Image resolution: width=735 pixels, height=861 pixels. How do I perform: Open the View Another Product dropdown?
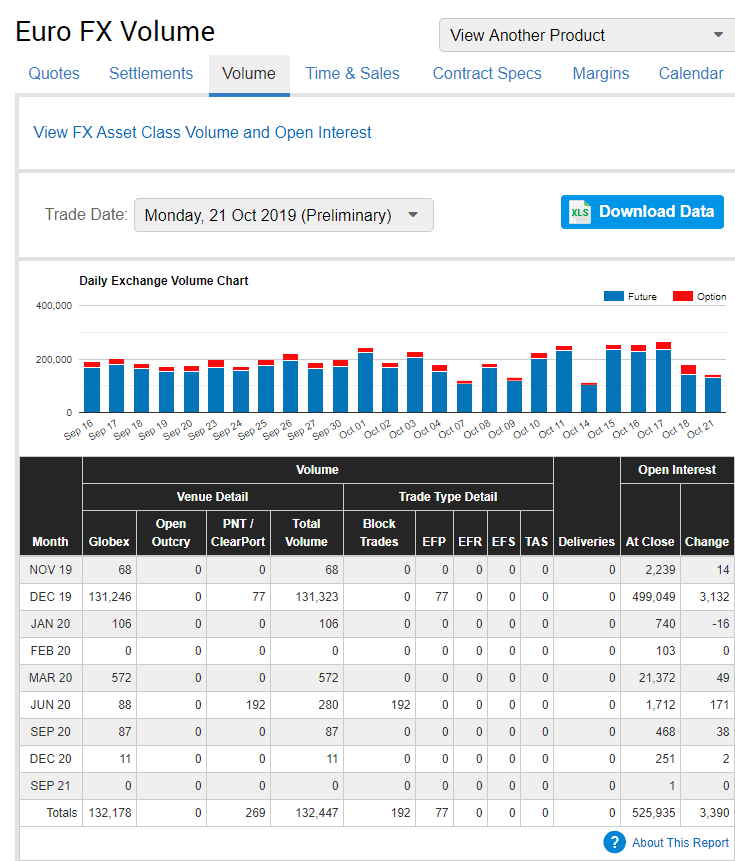coord(587,35)
